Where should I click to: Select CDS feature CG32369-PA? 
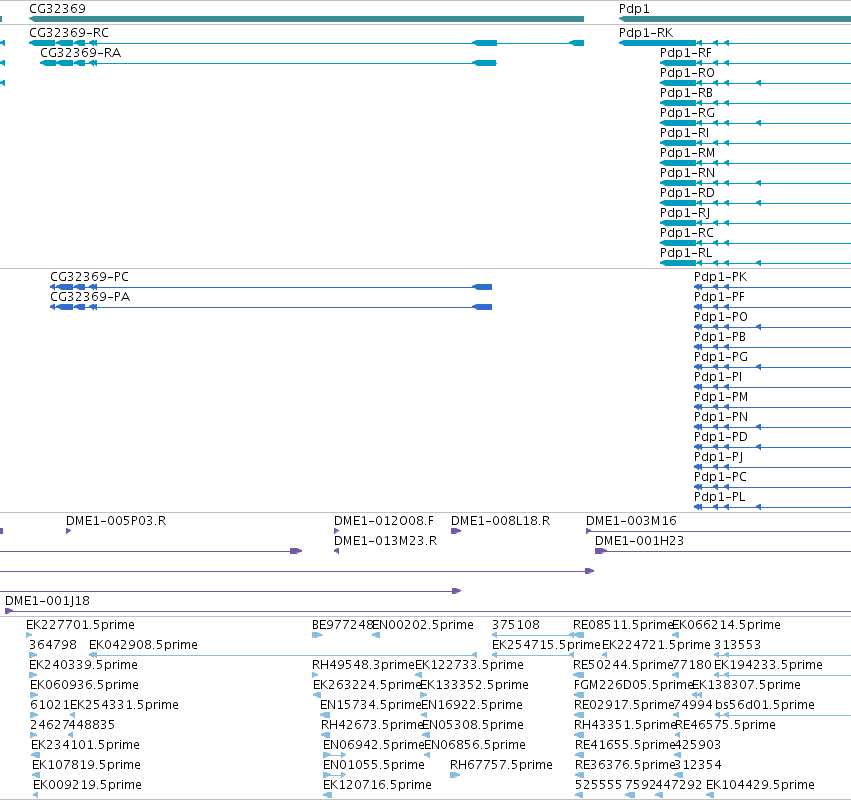(90, 297)
